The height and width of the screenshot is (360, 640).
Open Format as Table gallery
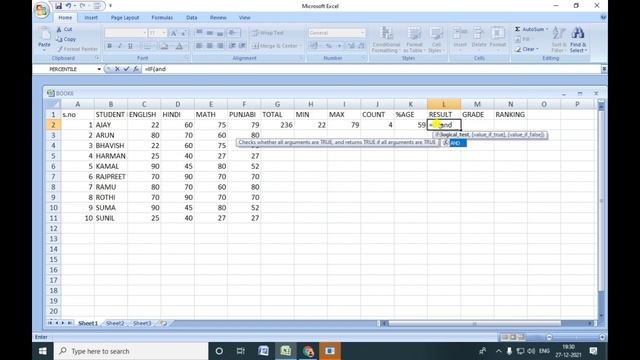(x=414, y=40)
